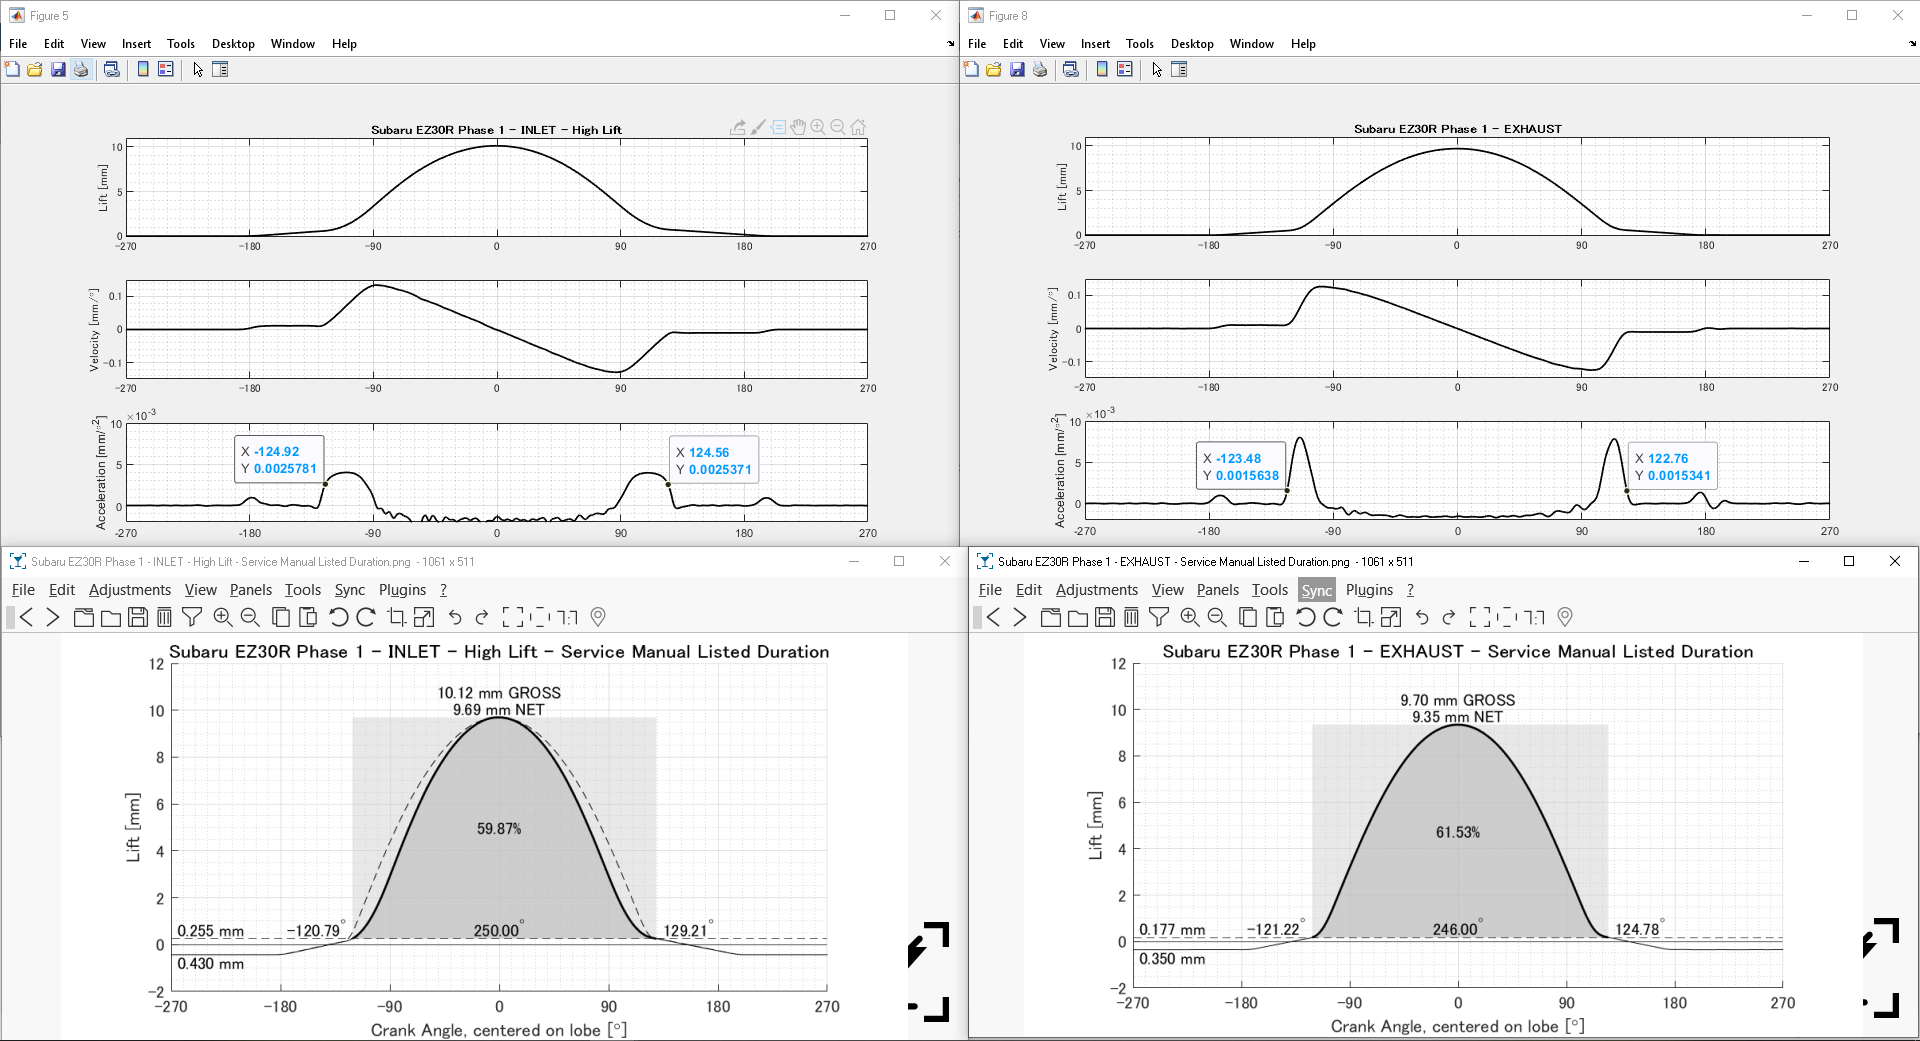
Task: Click axes Zoom Out icon above INLET plot
Action: [x=838, y=127]
